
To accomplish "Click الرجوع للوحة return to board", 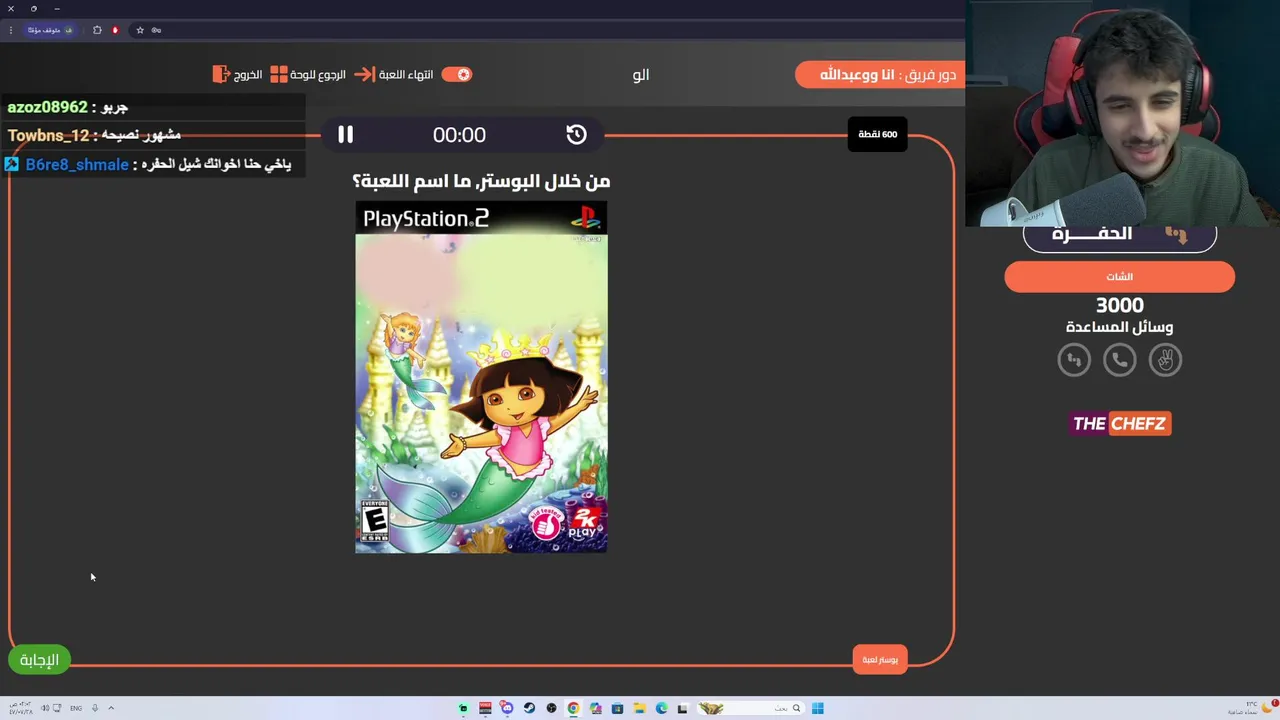I will (x=308, y=74).
